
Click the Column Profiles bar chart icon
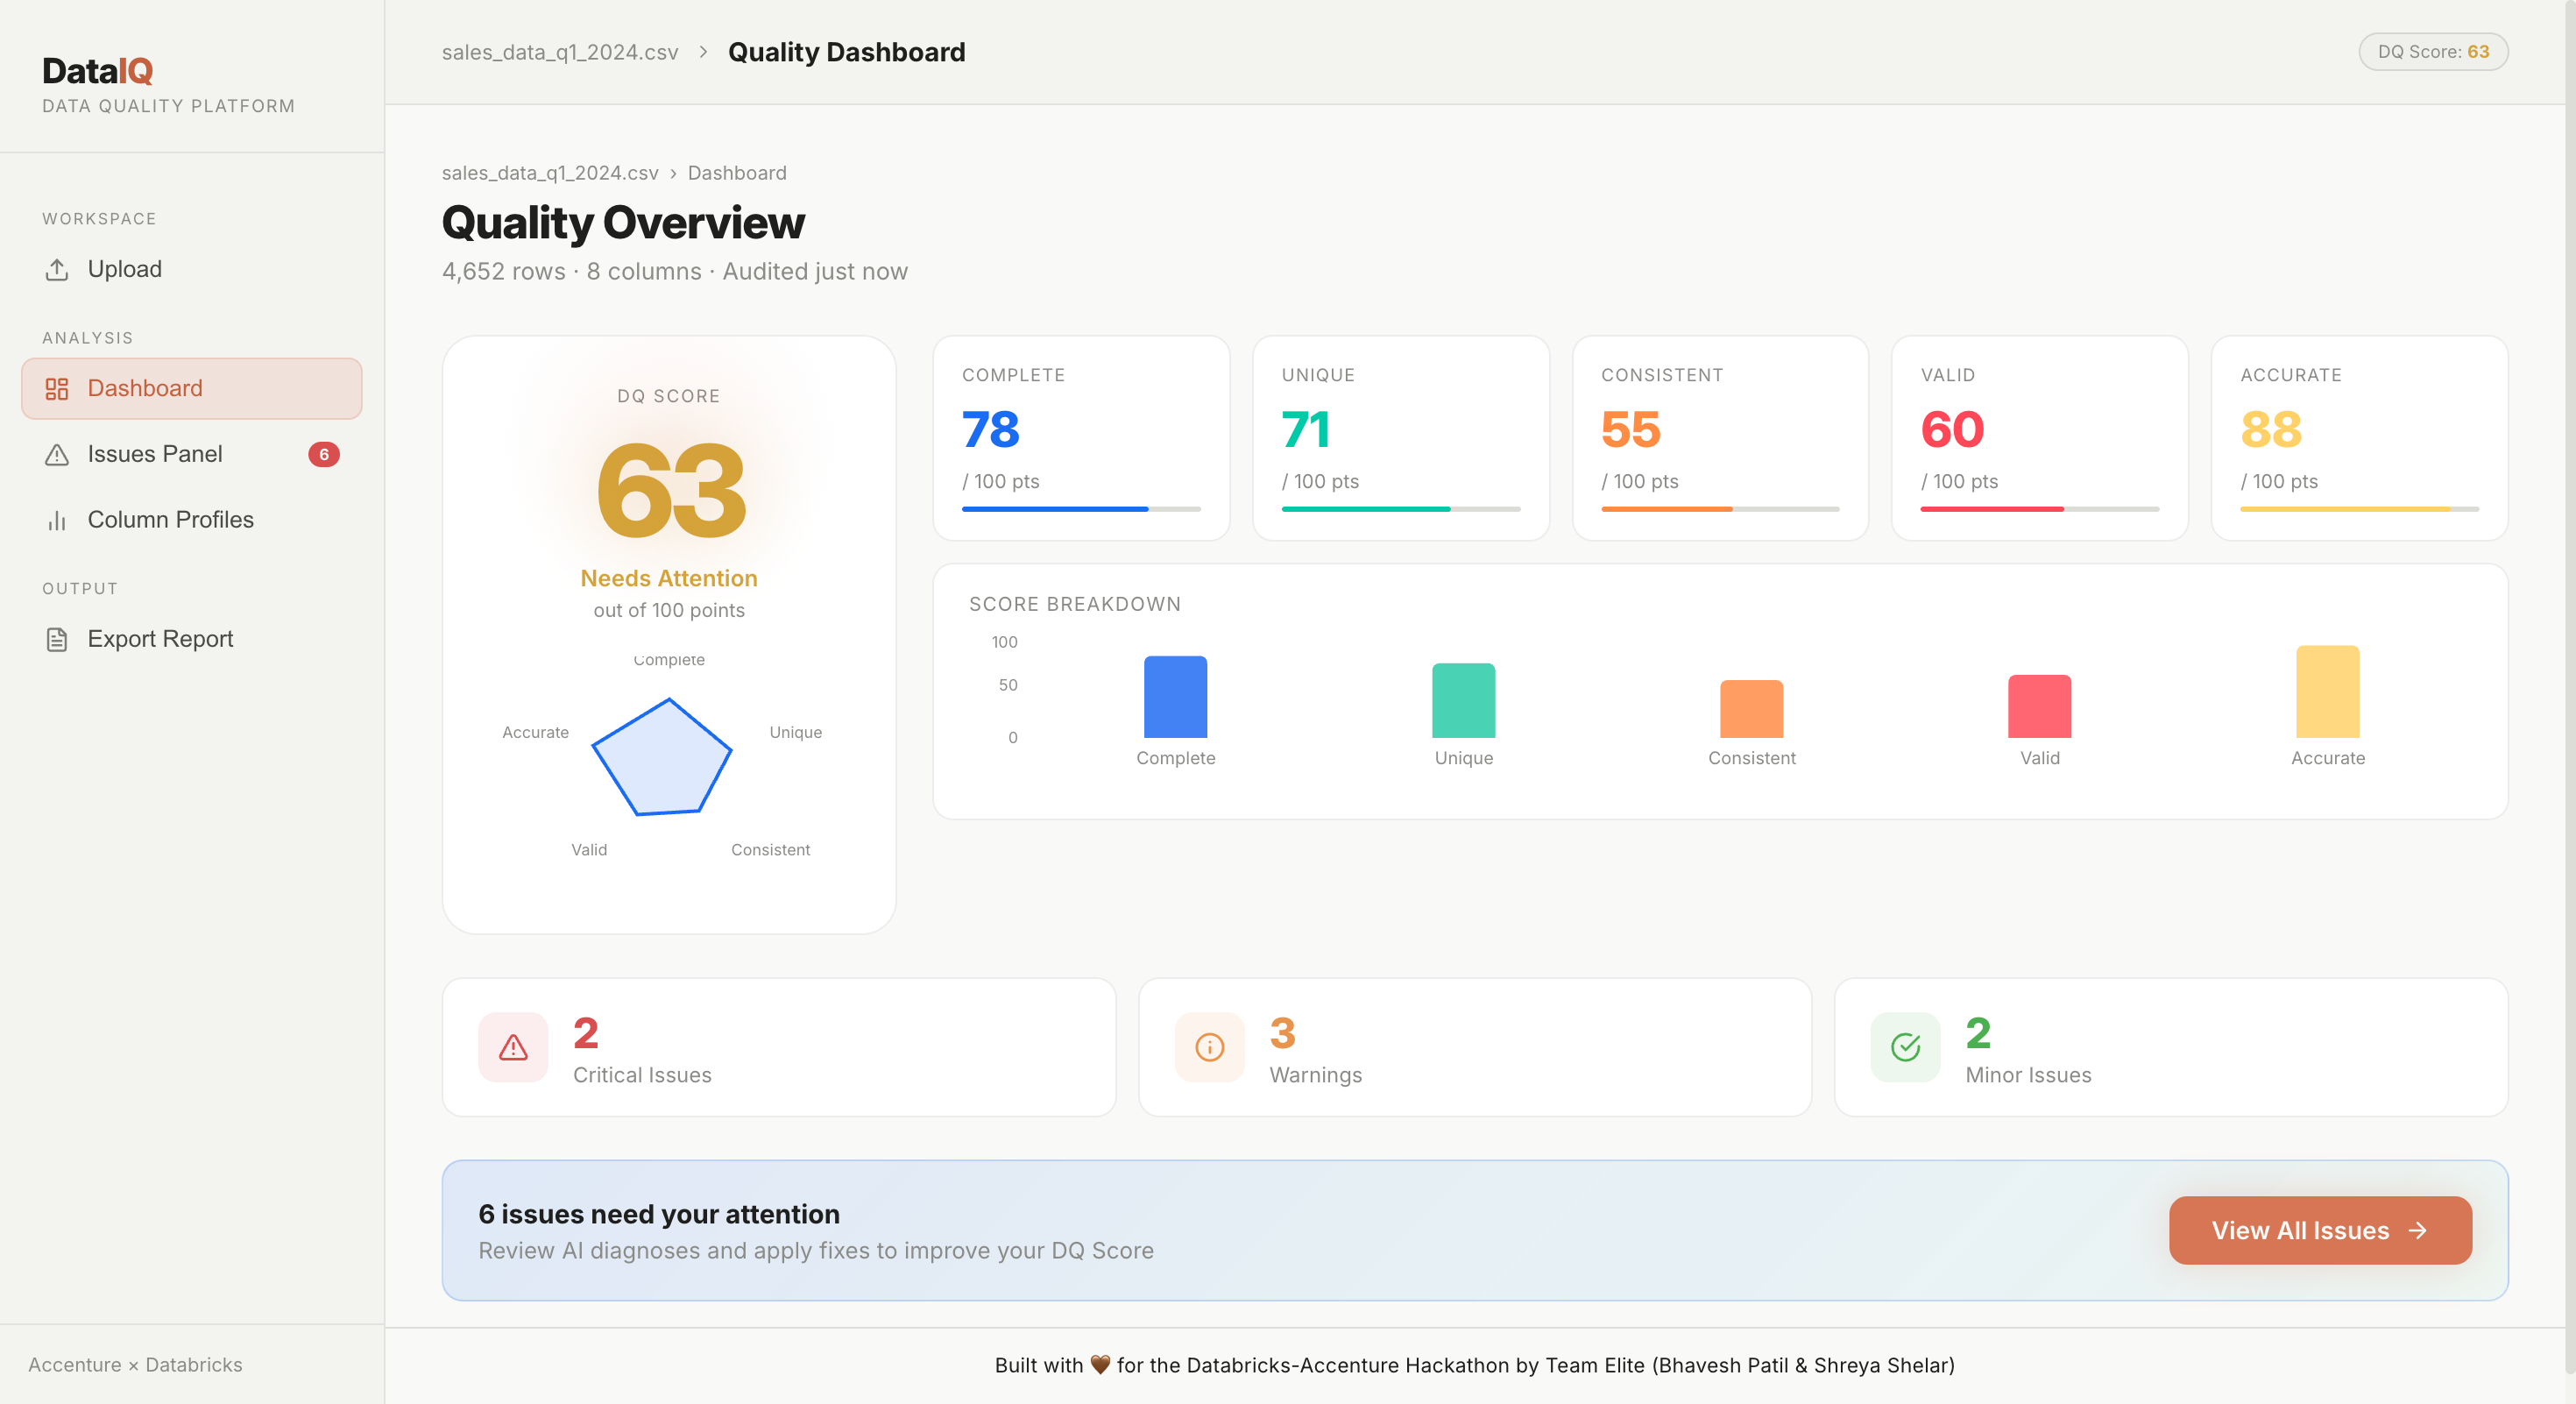coord(57,520)
